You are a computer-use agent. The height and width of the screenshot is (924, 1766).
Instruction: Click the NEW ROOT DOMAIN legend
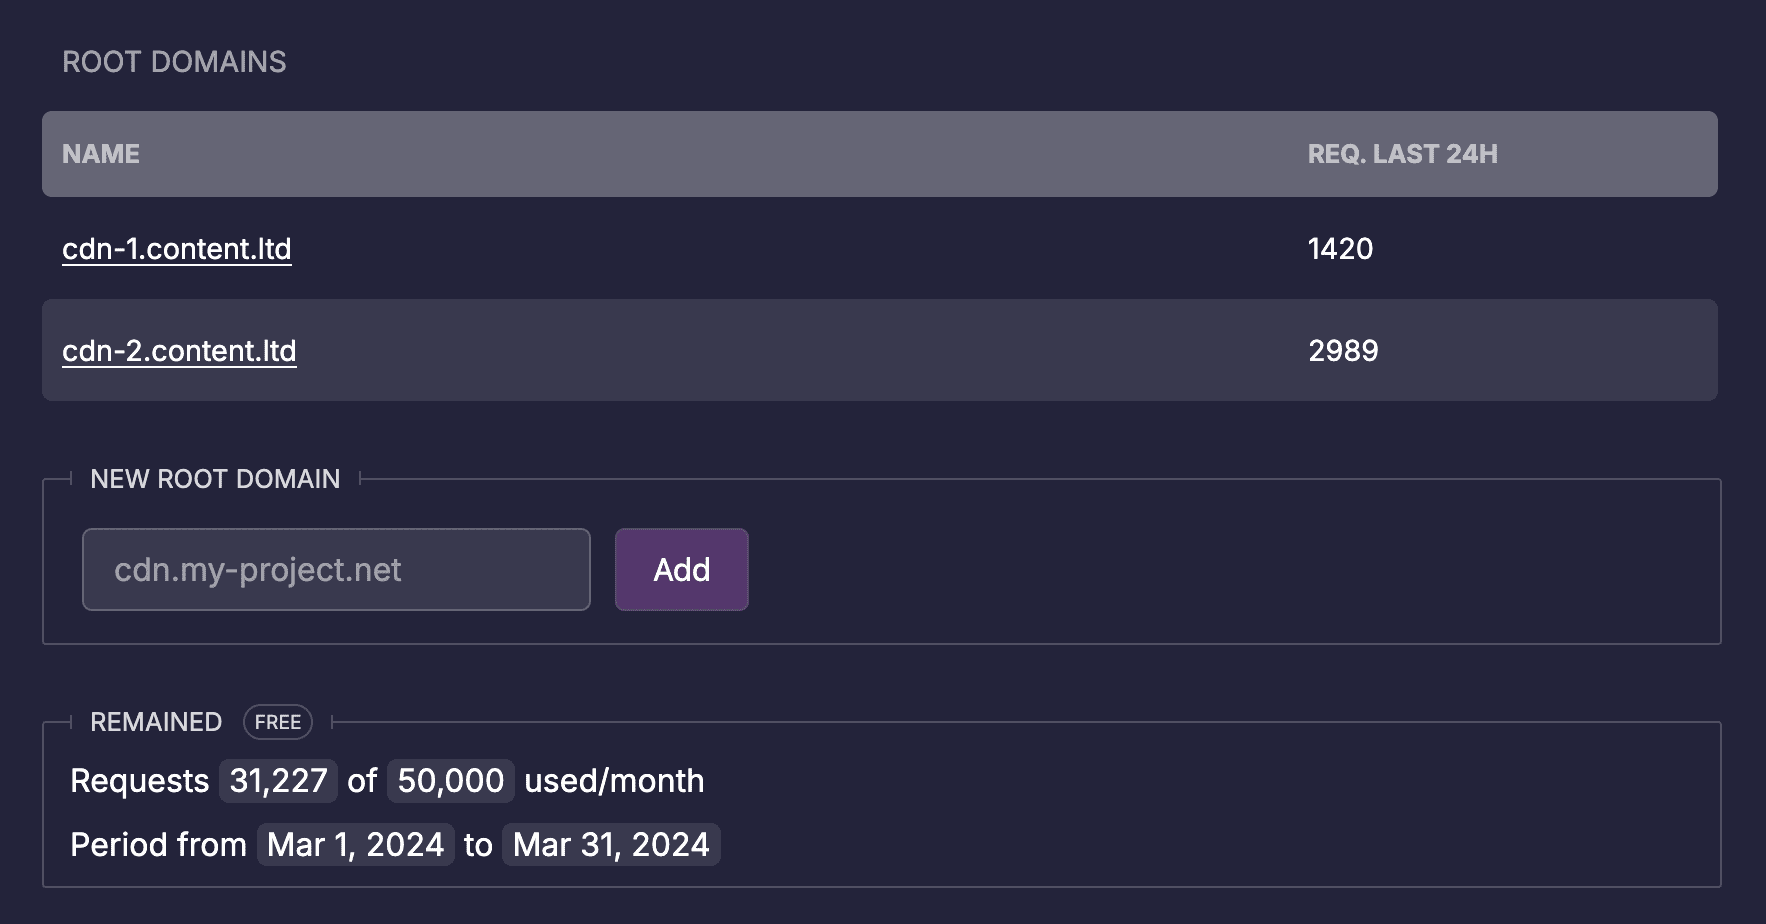click(x=215, y=479)
